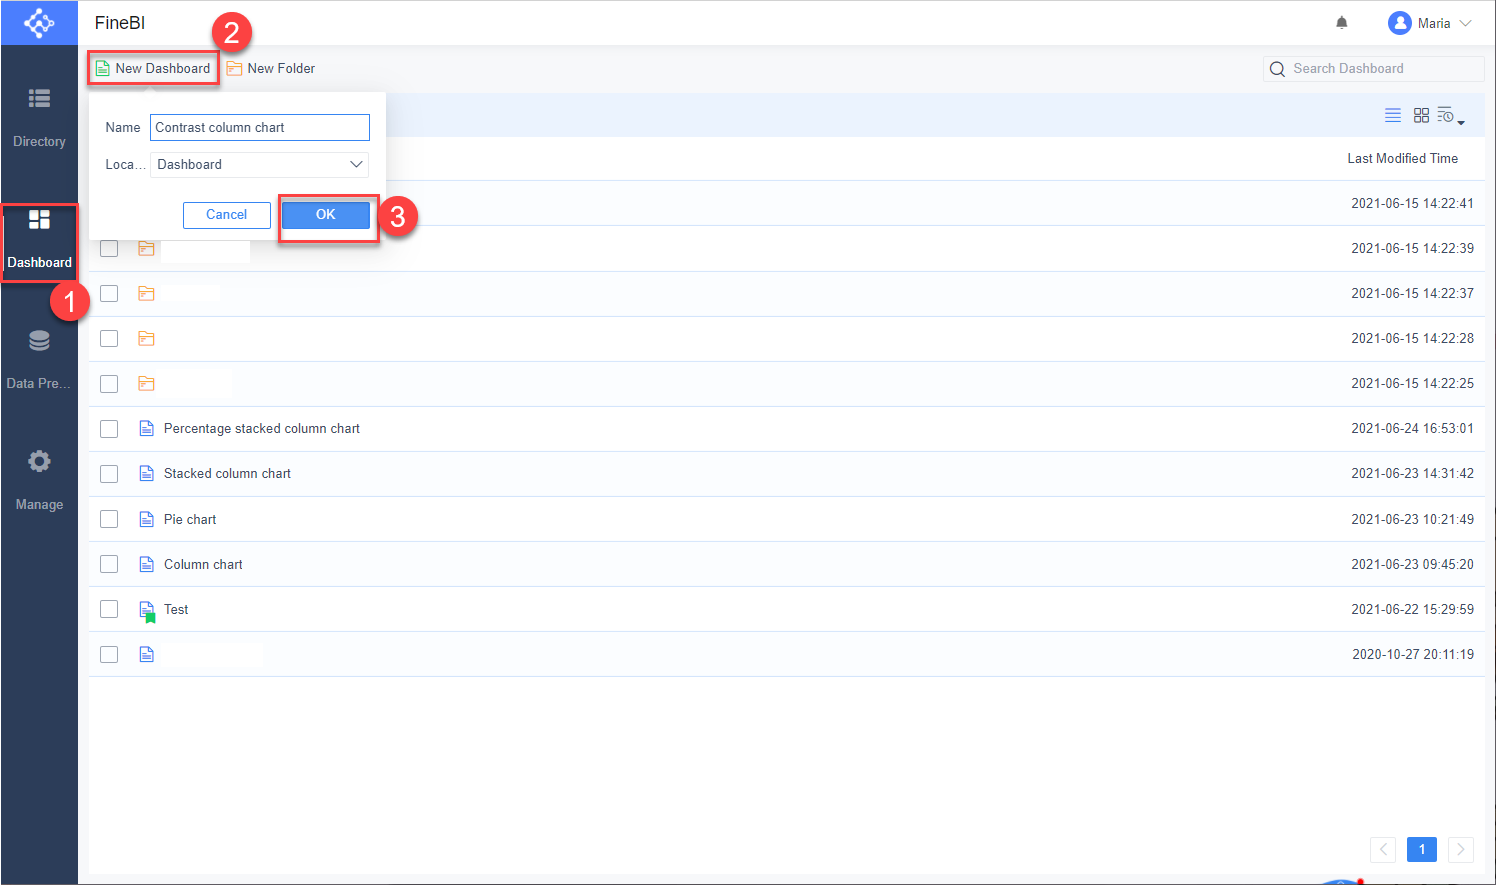The width and height of the screenshot is (1496, 885).
Task: Go to previous page arrow
Action: [1383, 849]
